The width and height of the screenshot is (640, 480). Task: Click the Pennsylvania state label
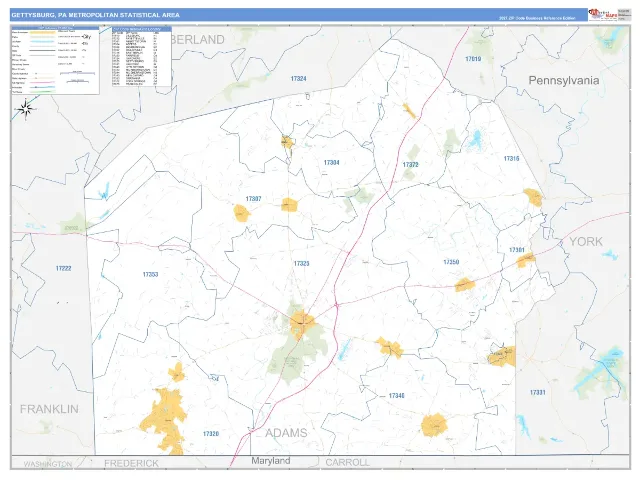coord(564,80)
